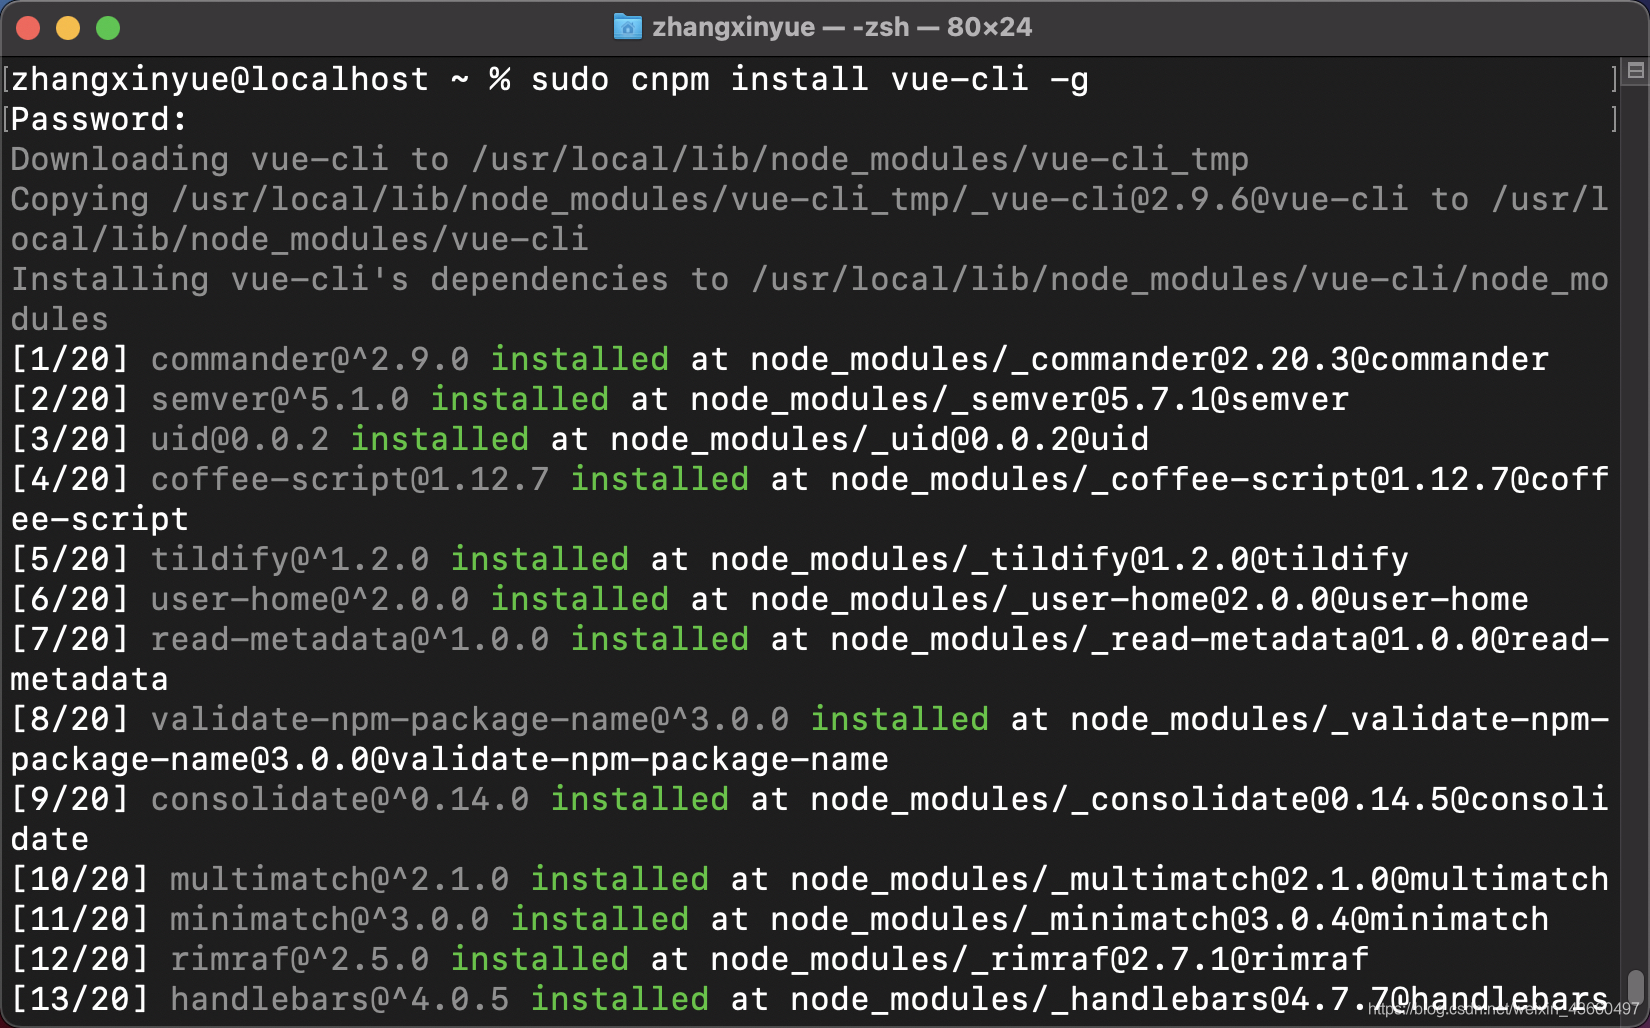
Task: Click the green 'installed' on the tildify line
Action: 540,559
